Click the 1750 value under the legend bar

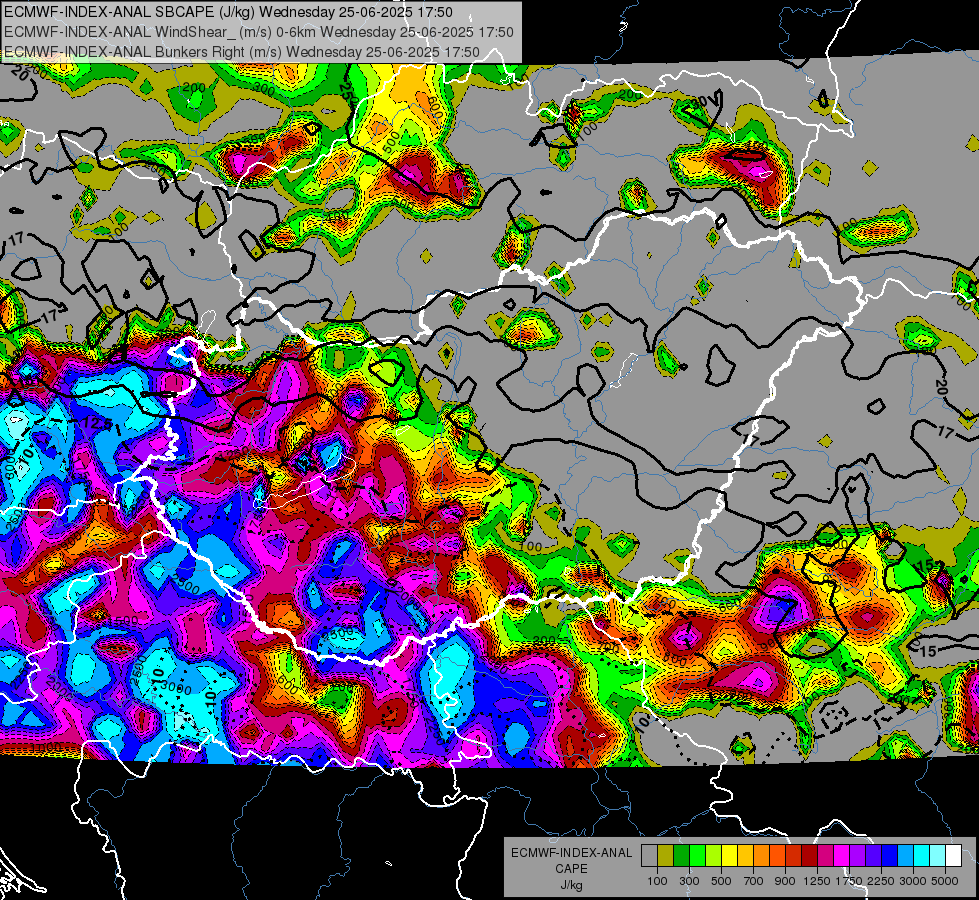849,881
